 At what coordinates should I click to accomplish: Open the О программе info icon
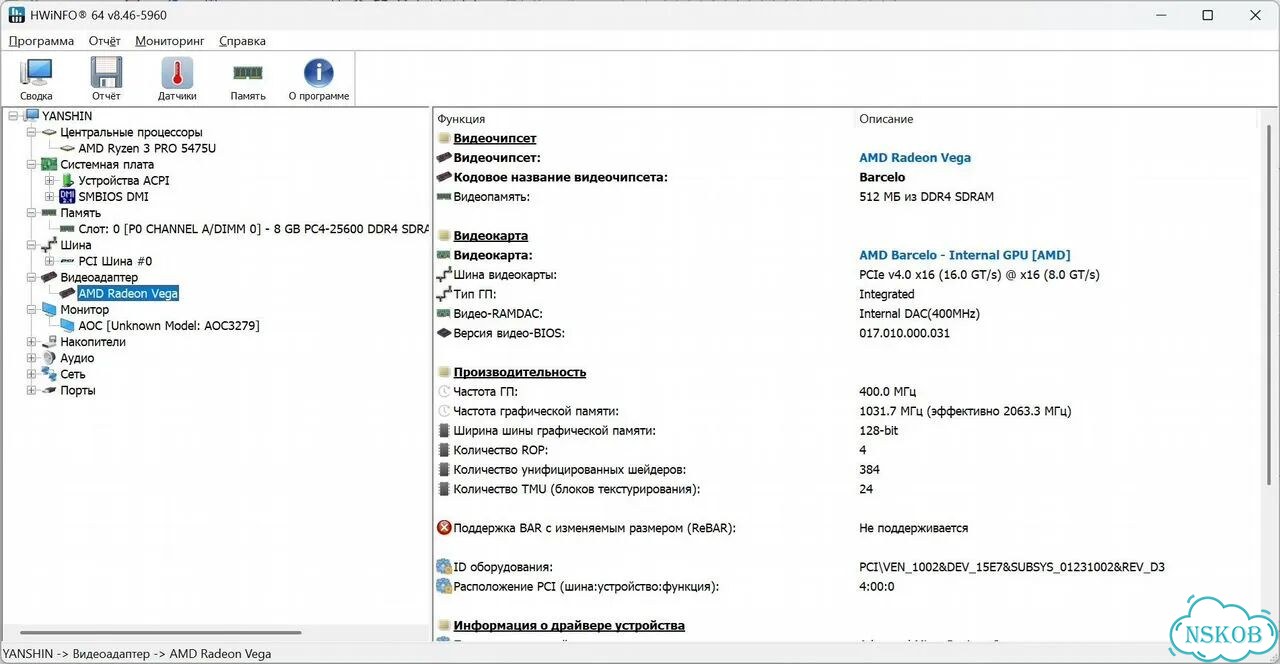tap(319, 79)
